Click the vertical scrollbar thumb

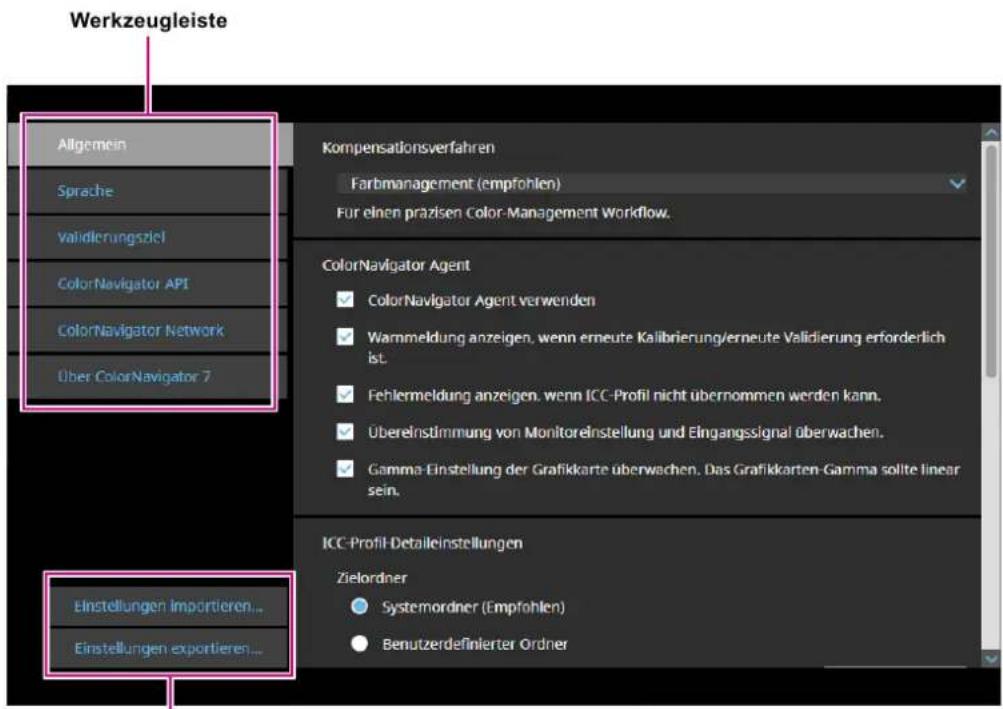[x=991, y=260]
